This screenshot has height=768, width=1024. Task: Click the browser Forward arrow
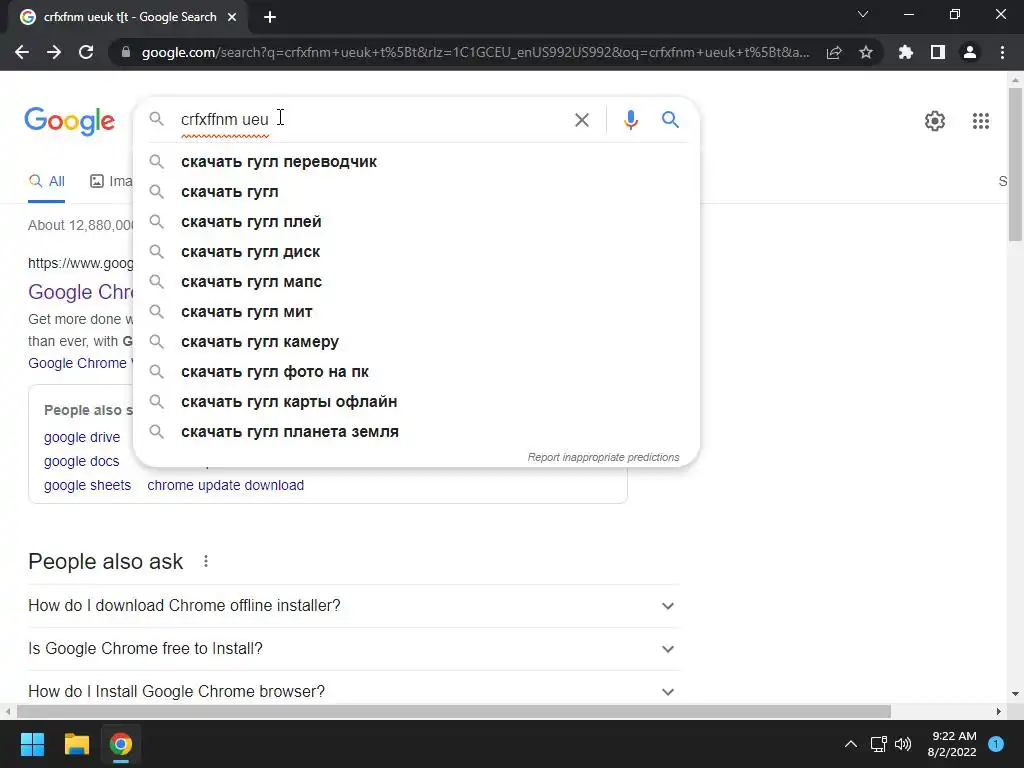54,52
